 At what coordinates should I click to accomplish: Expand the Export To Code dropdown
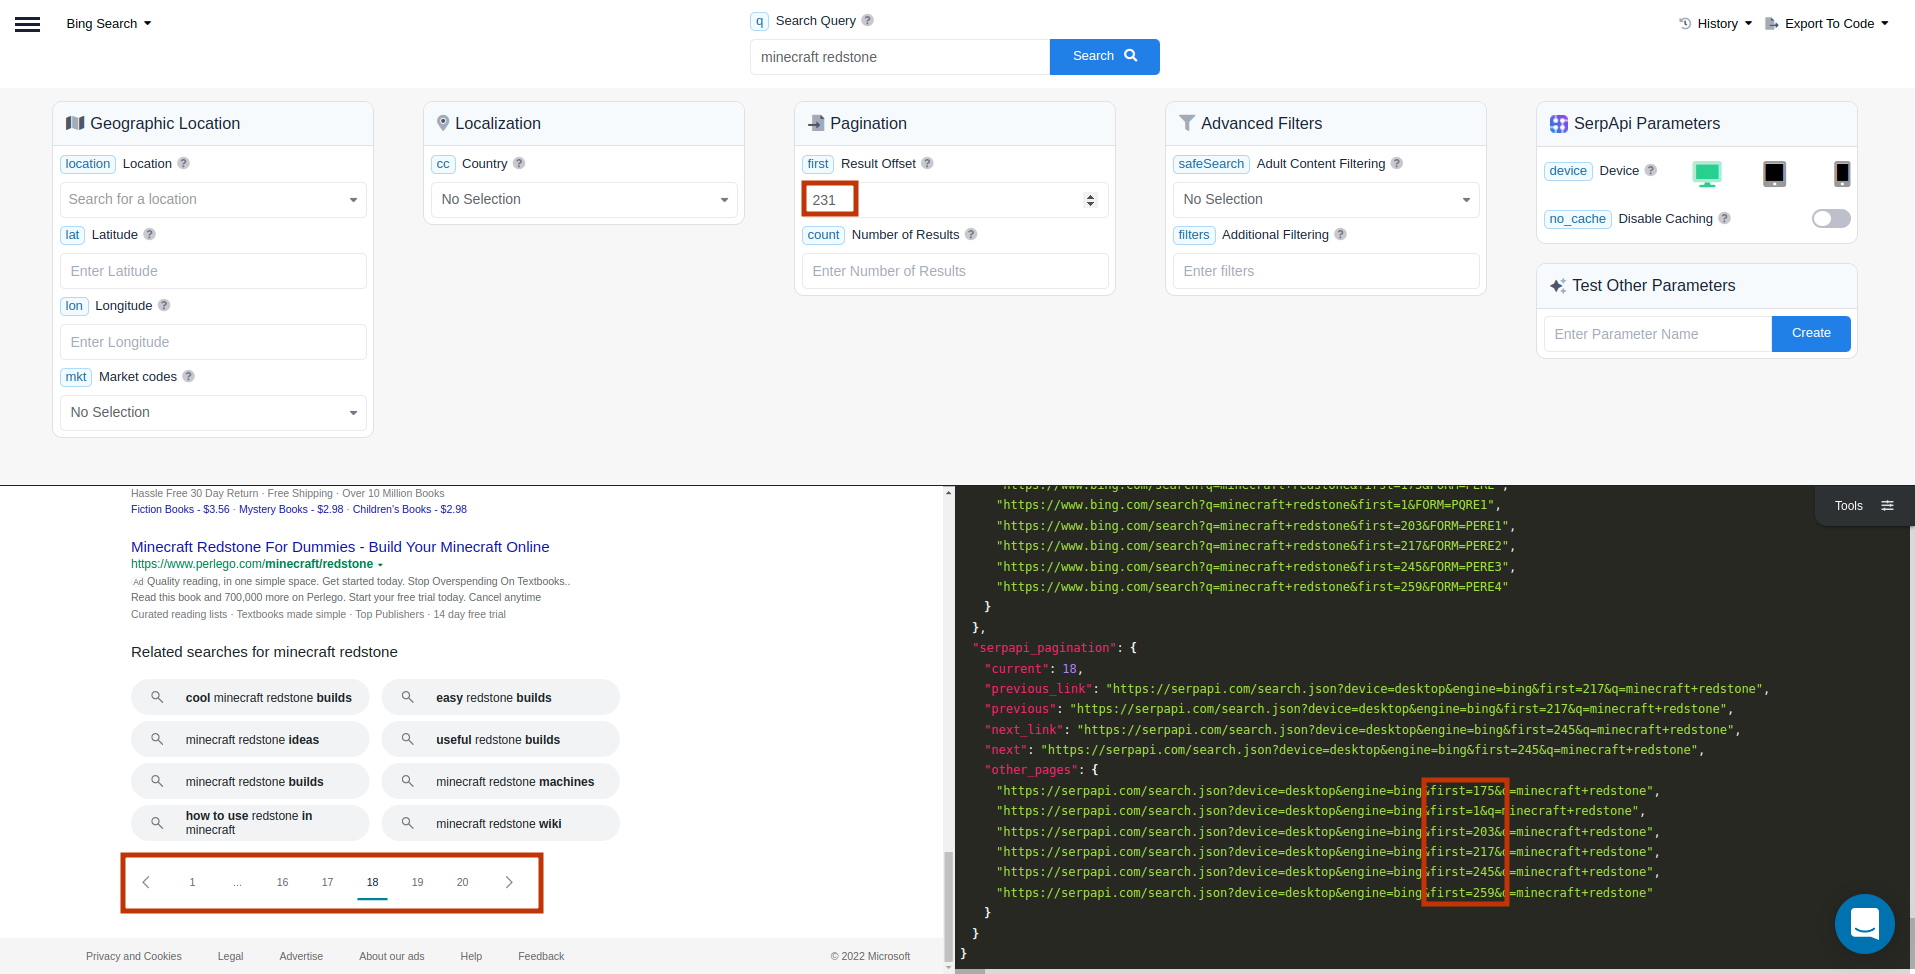[x=1827, y=23]
